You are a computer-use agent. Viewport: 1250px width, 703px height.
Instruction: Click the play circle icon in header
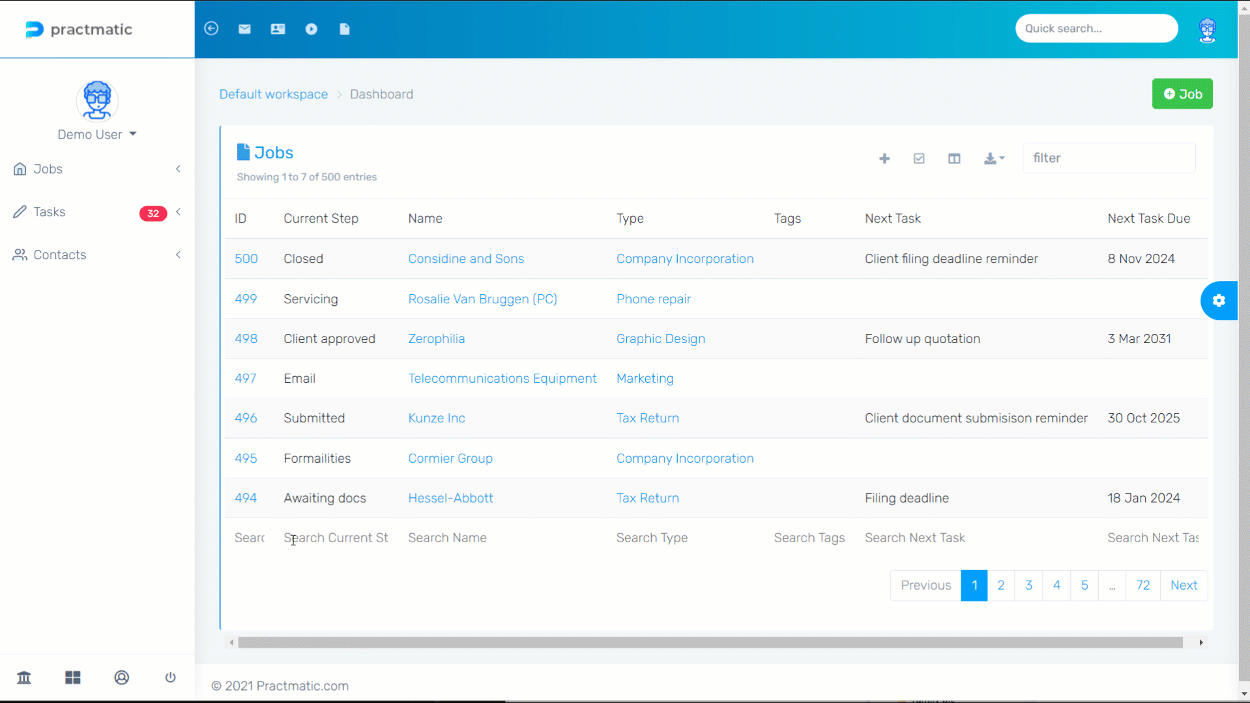(x=311, y=29)
